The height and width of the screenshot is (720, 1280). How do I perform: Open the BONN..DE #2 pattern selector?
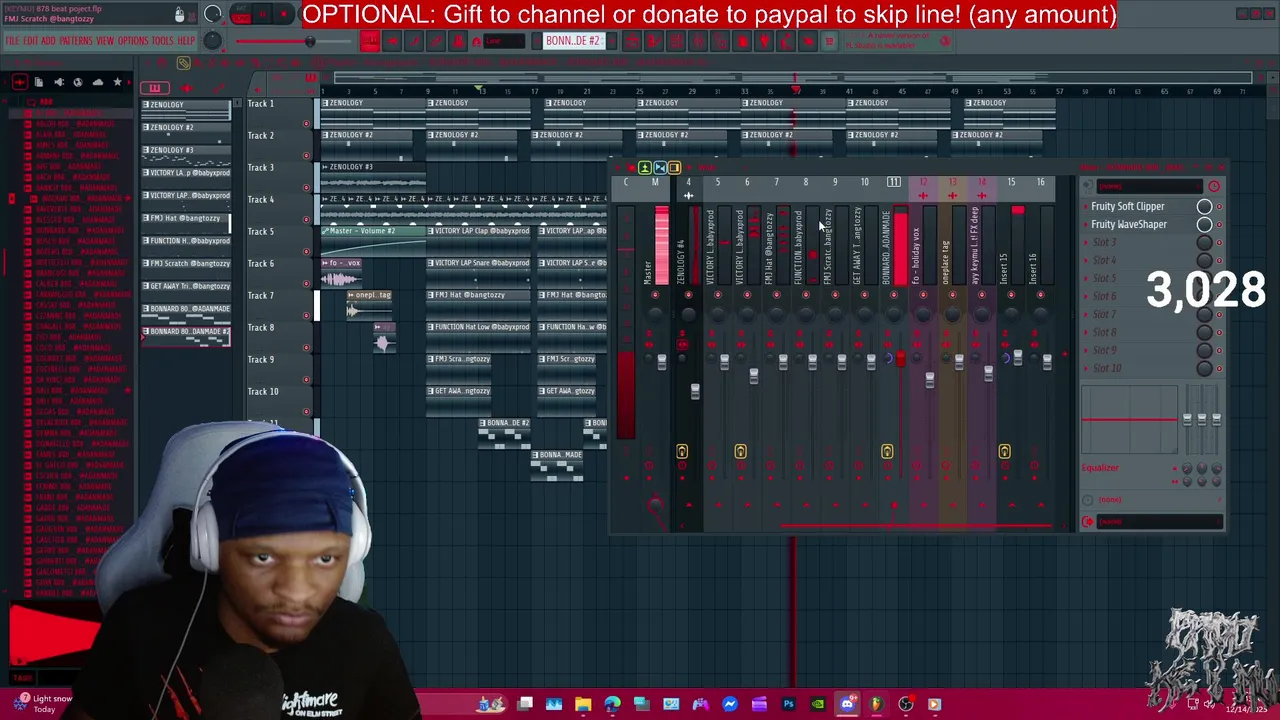point(572,41)
